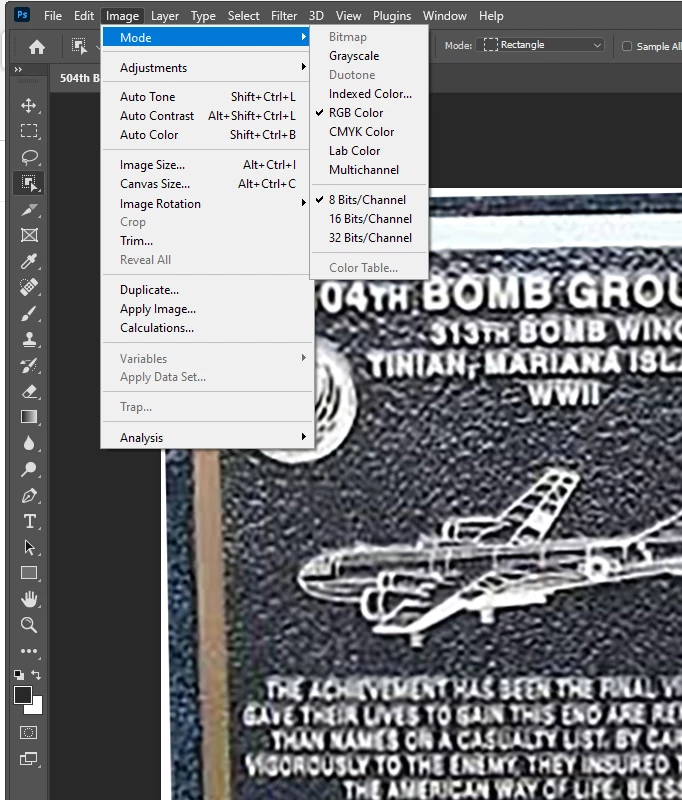Expand the Image Rotation submenu
682x800 pixels.
coord(206,204)
